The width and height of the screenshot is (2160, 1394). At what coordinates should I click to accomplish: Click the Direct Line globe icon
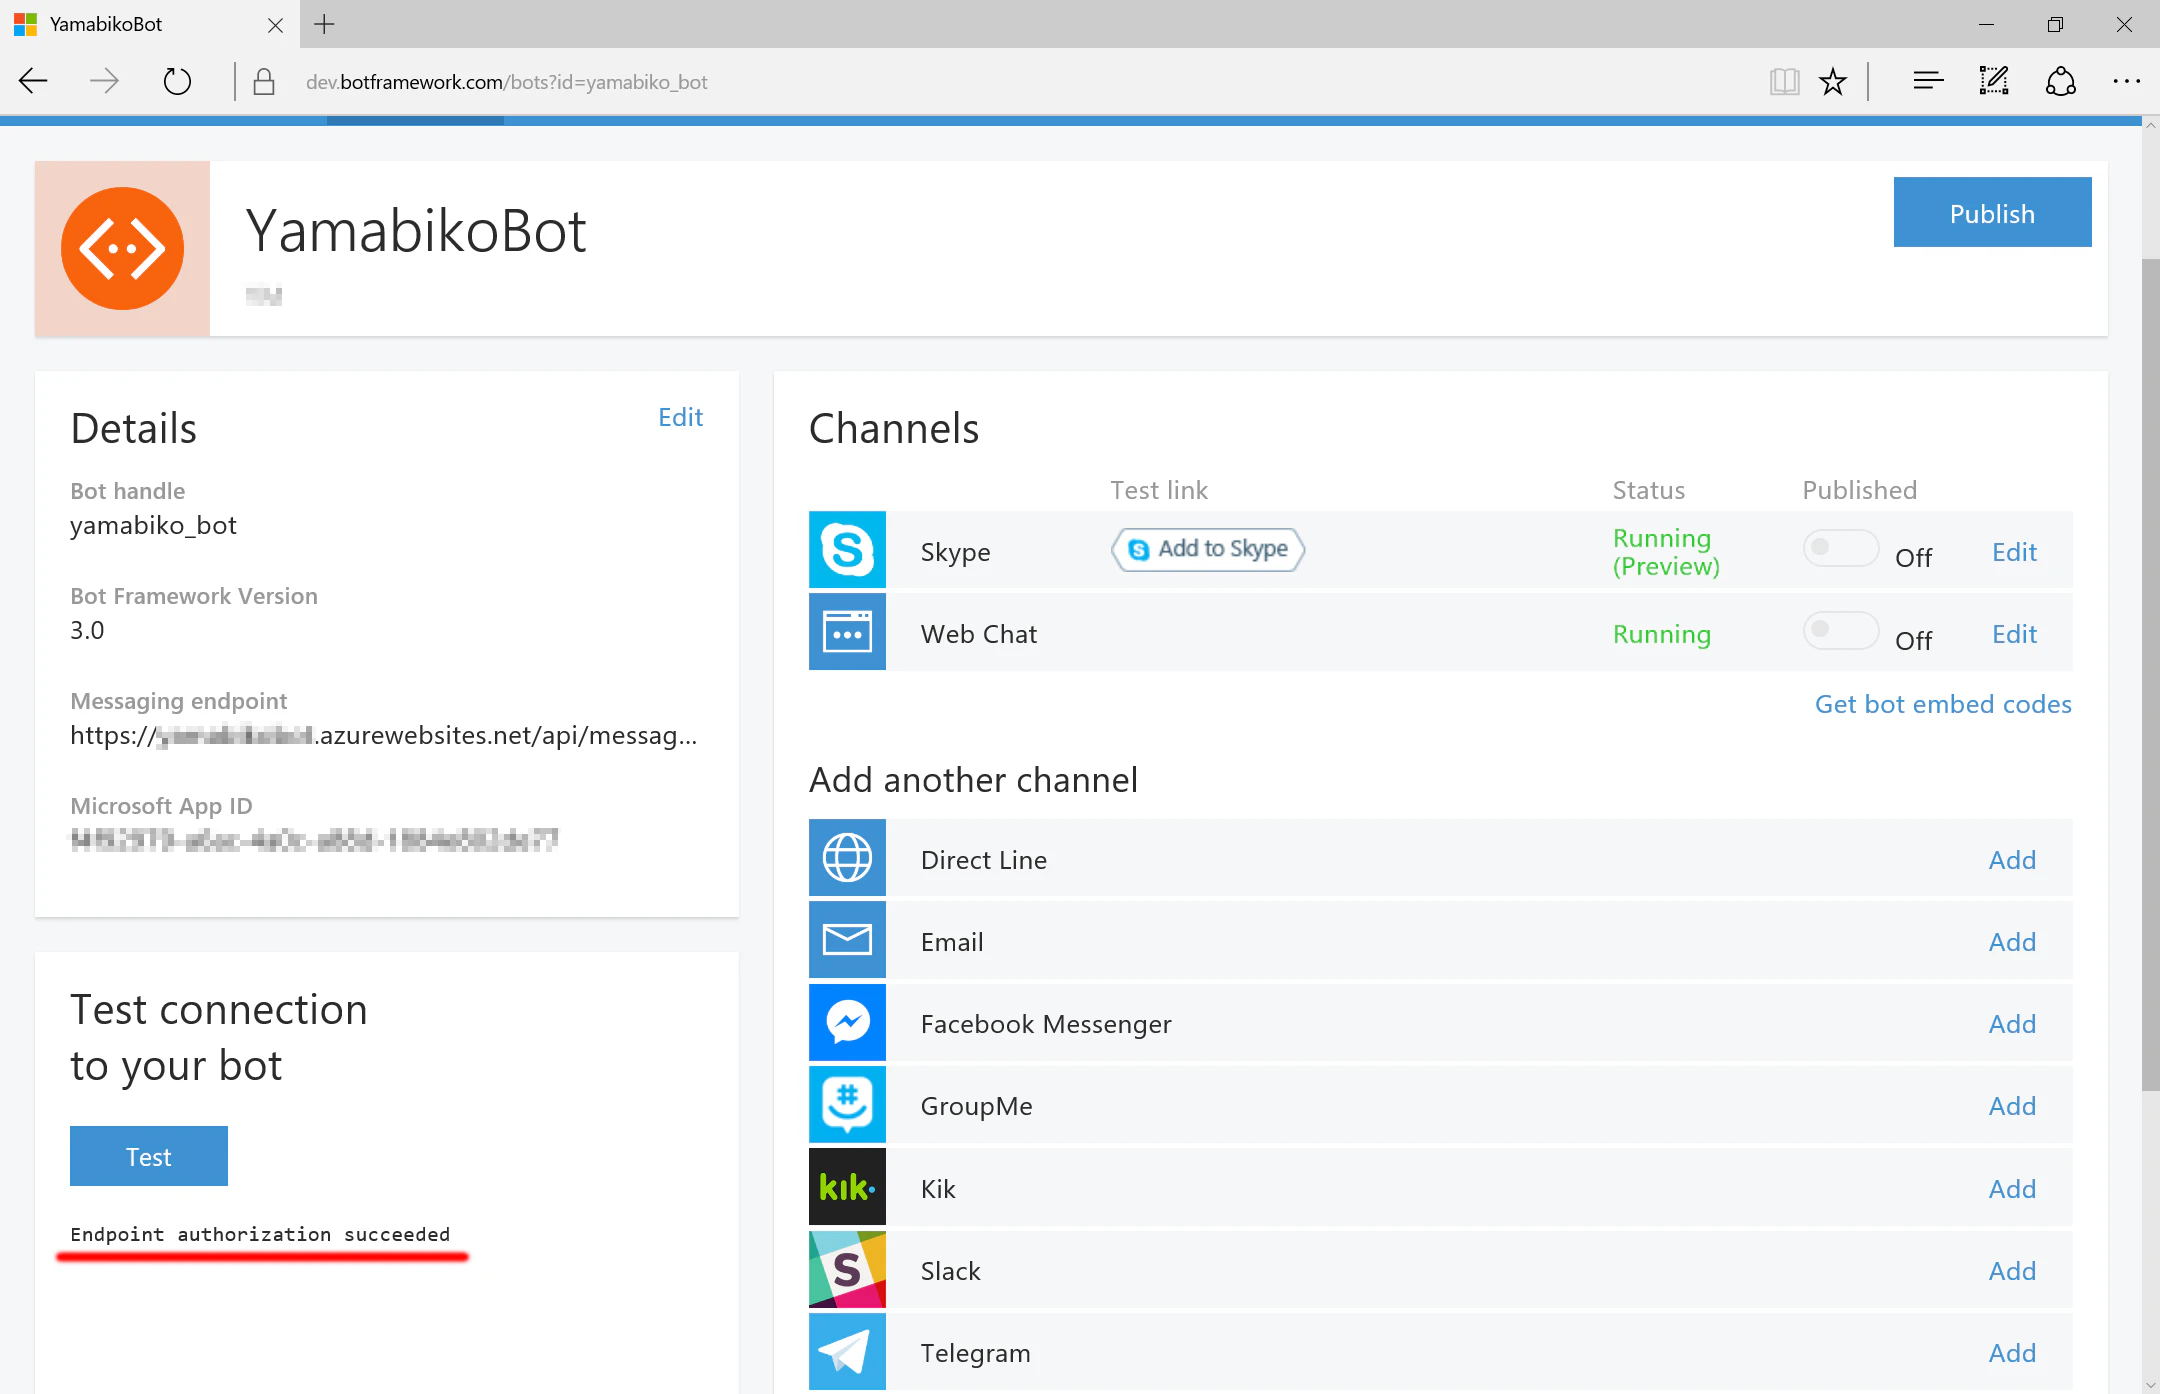pyautogui.click(x=847, y=858)
